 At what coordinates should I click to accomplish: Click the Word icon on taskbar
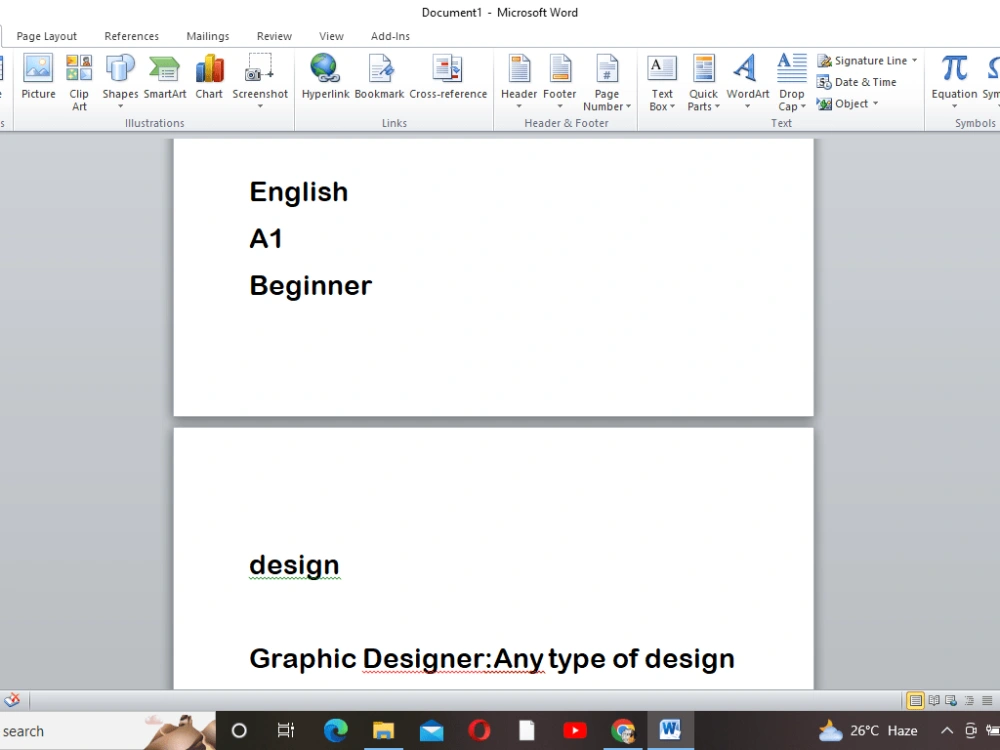[670, 731]
